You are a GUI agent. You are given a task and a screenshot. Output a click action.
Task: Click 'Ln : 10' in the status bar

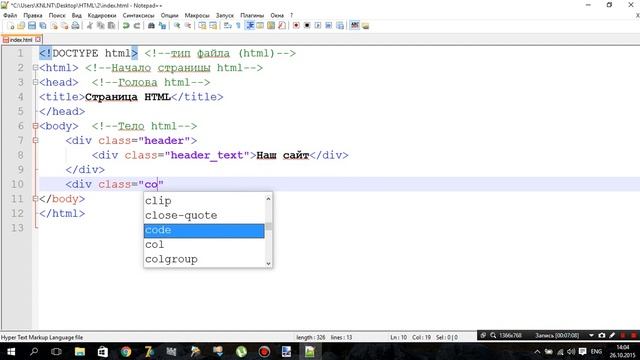click(x=398, y=338)
